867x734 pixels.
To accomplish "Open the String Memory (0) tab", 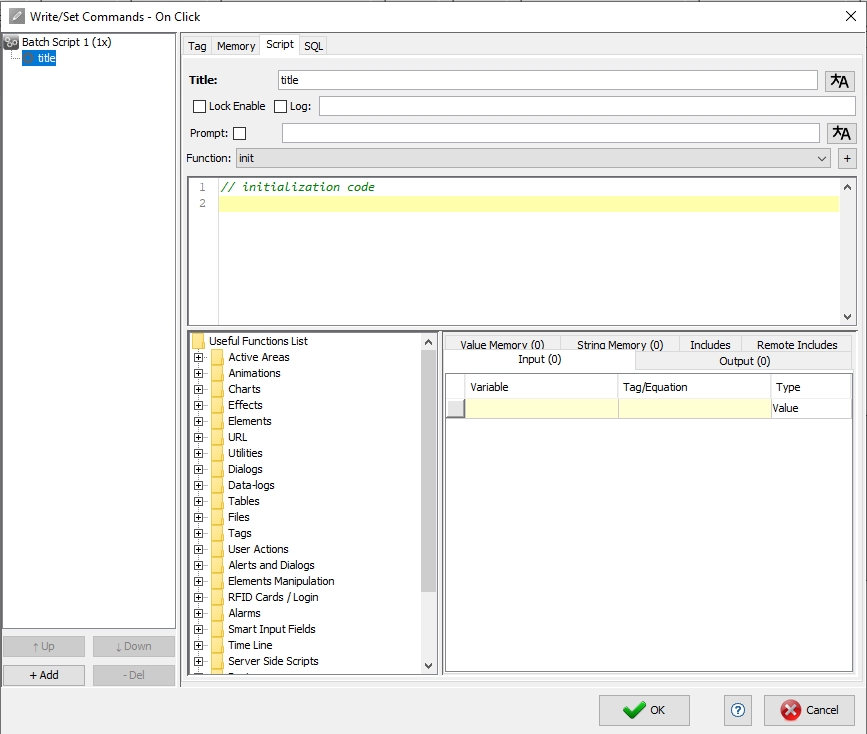I will [x=620, y=344].
